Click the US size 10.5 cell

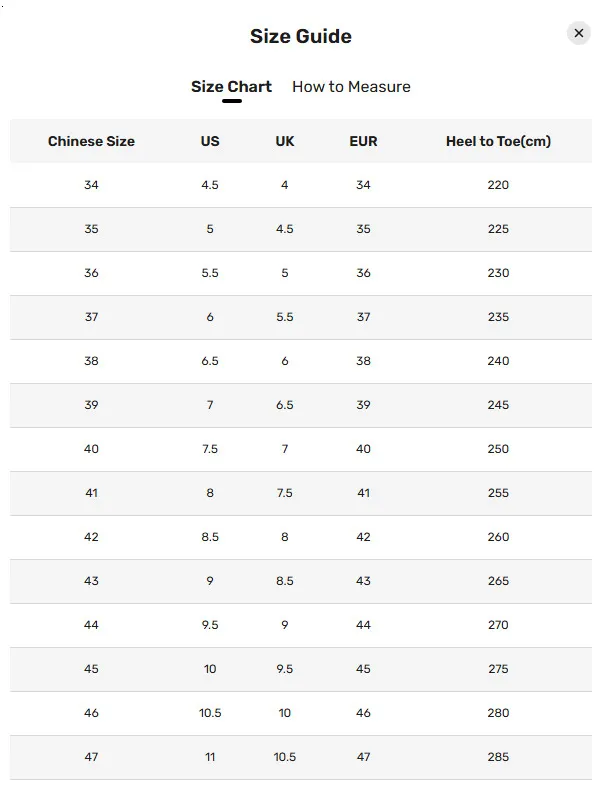click(x=210, y=713)
